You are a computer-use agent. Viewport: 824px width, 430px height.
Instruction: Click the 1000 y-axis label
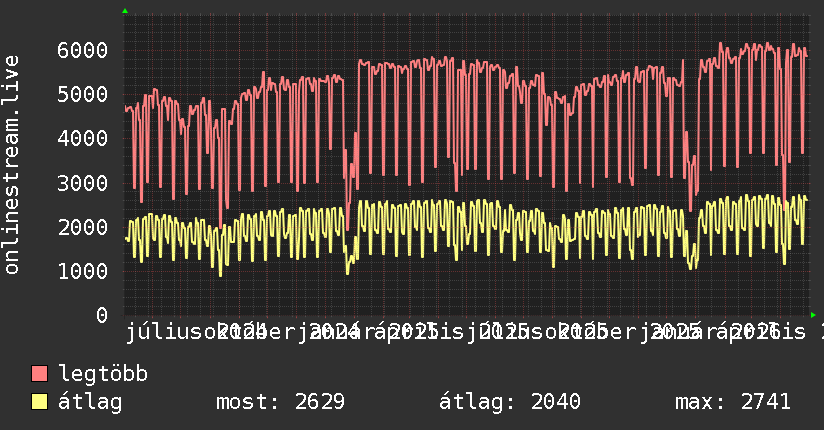pos(83,271)
